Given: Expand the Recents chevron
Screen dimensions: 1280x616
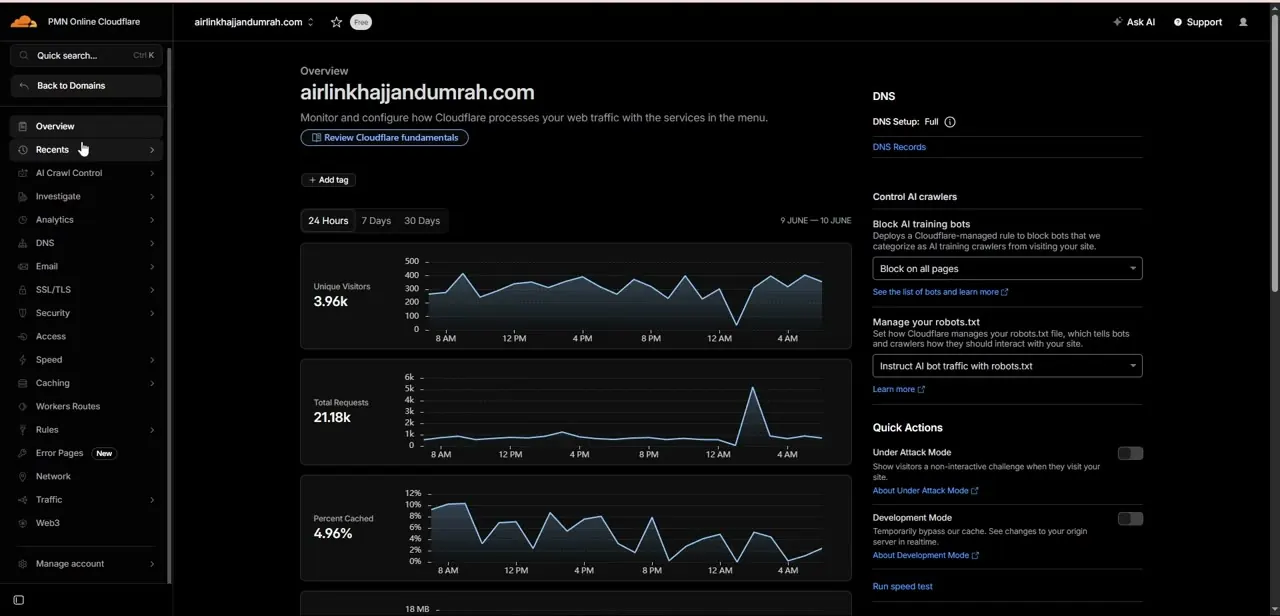Looking at the screenshot, I should [x=152, y=150].
